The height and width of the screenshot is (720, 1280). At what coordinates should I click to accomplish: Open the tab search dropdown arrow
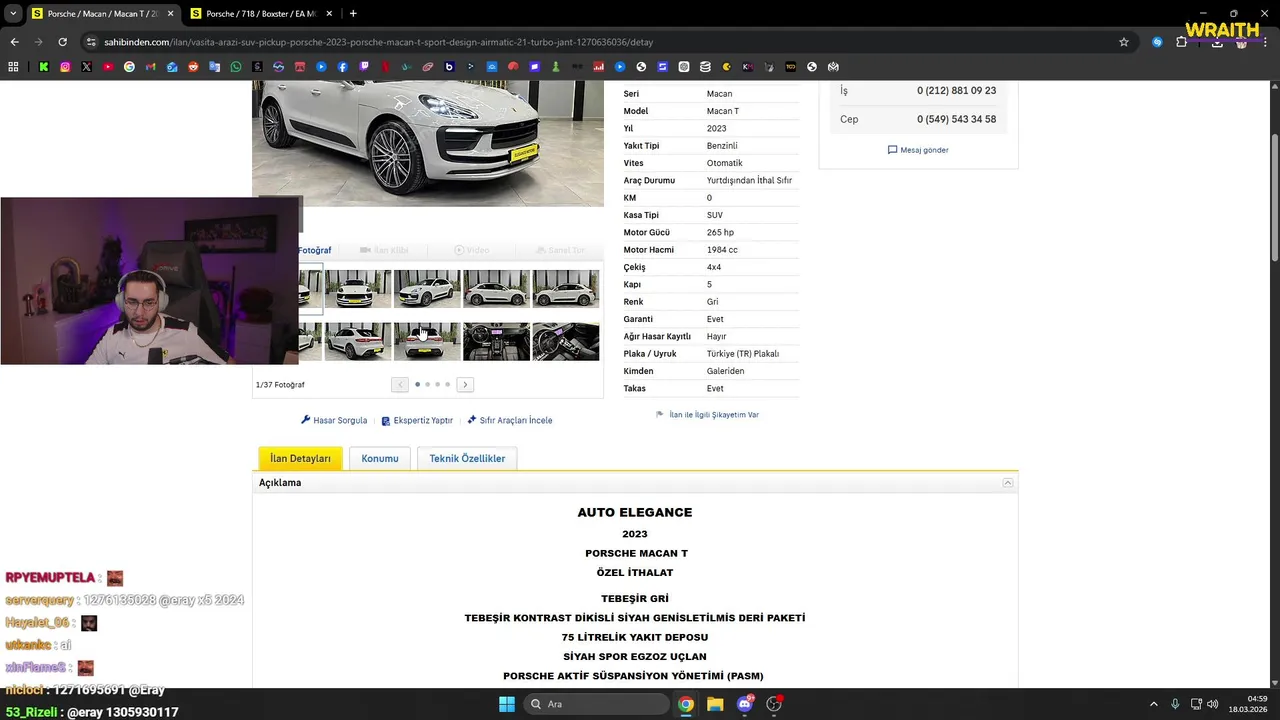pos(13,14)
